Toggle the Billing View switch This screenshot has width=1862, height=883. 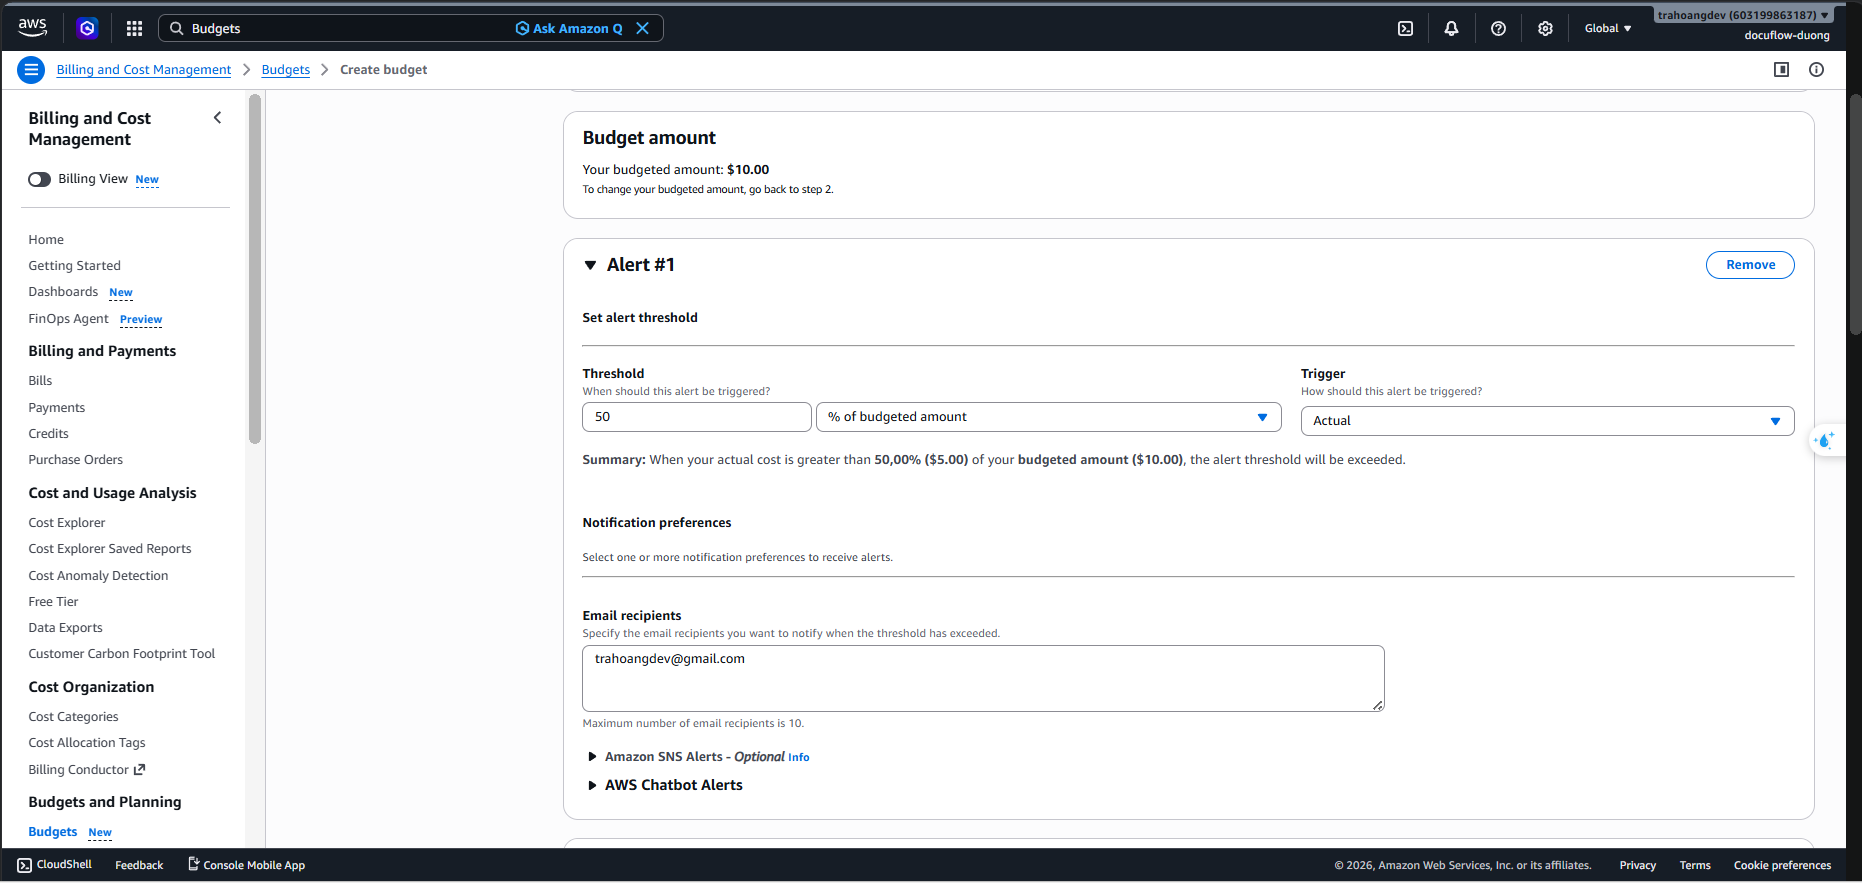[x=39, y=179]
